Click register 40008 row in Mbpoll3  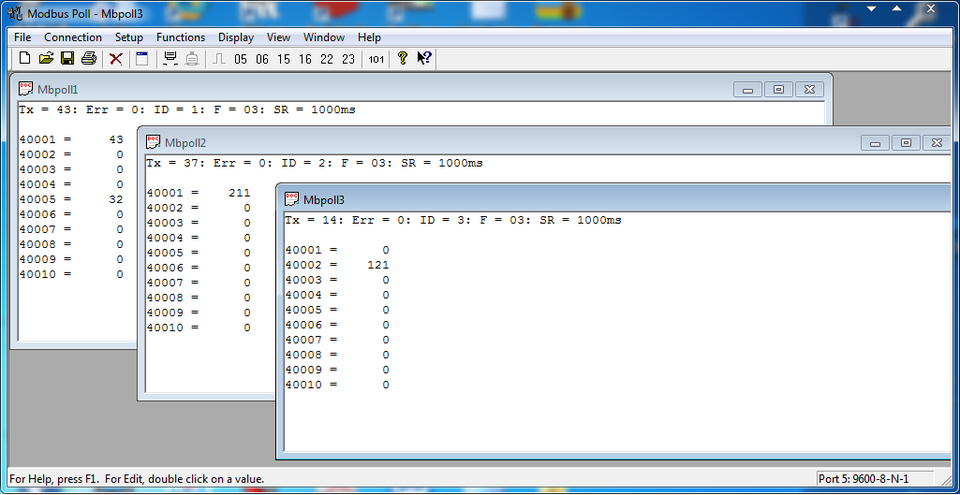pos(337,355)
